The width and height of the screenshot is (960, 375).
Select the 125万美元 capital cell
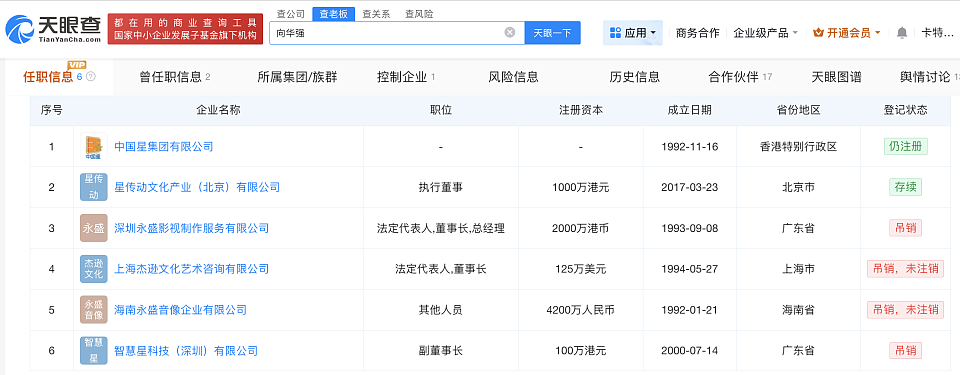580,269
